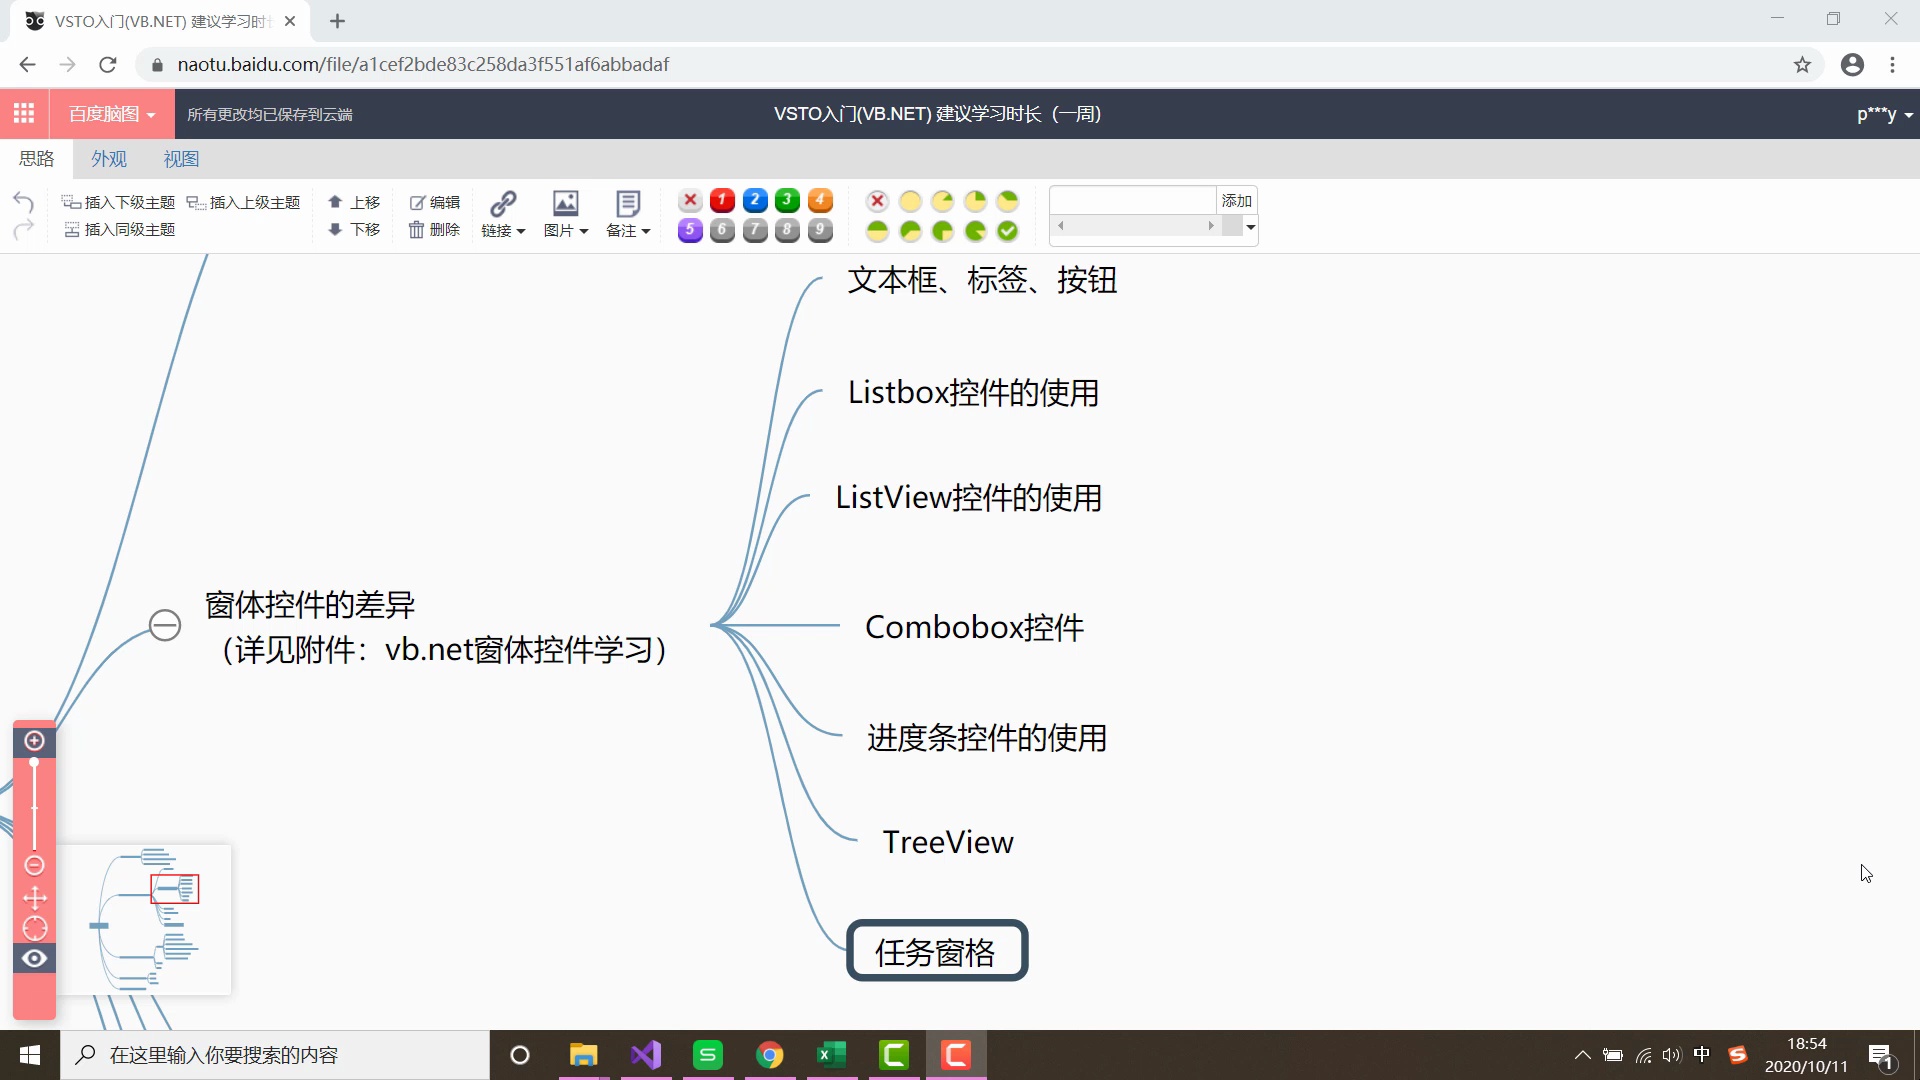Open the 图片 image dropdown
This screenshot has width=1920, height=1080.
point(566,213)
